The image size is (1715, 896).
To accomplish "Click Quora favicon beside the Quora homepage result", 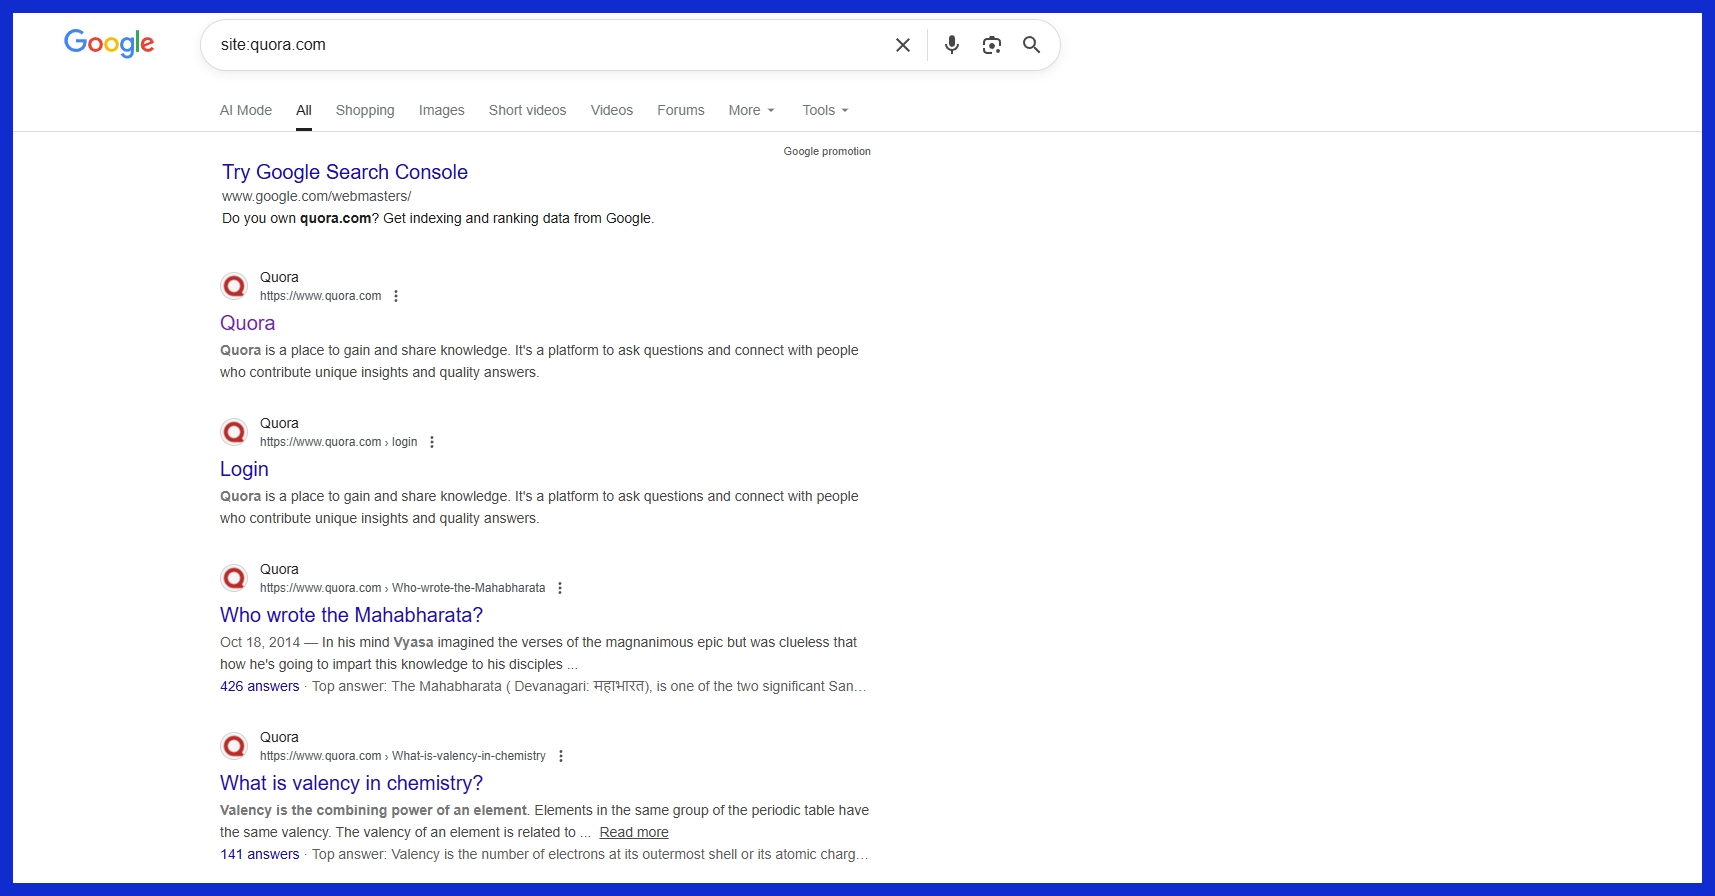I will (x=234, y=286).
